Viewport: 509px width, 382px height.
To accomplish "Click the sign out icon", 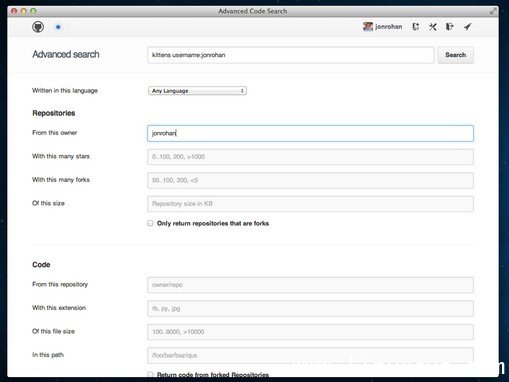I will coord(450,27).
